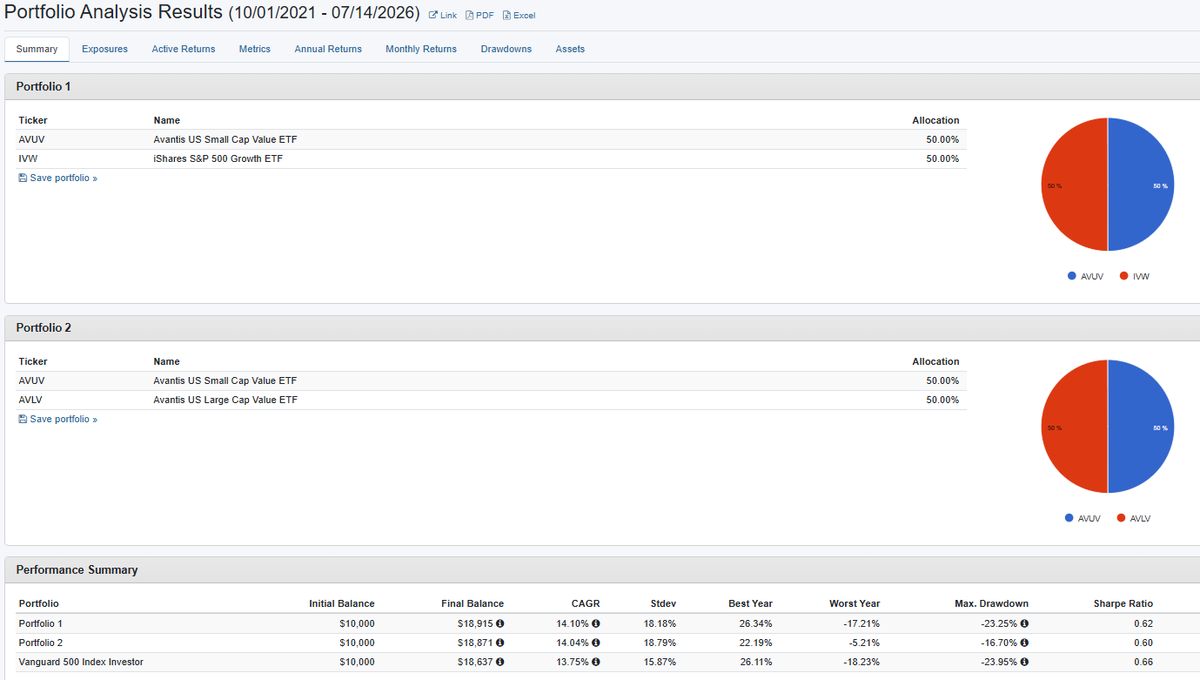Click info icon beside Portfolio 2 final balance
Viewport: 1200px width, 680px height.
click(500, 642)
